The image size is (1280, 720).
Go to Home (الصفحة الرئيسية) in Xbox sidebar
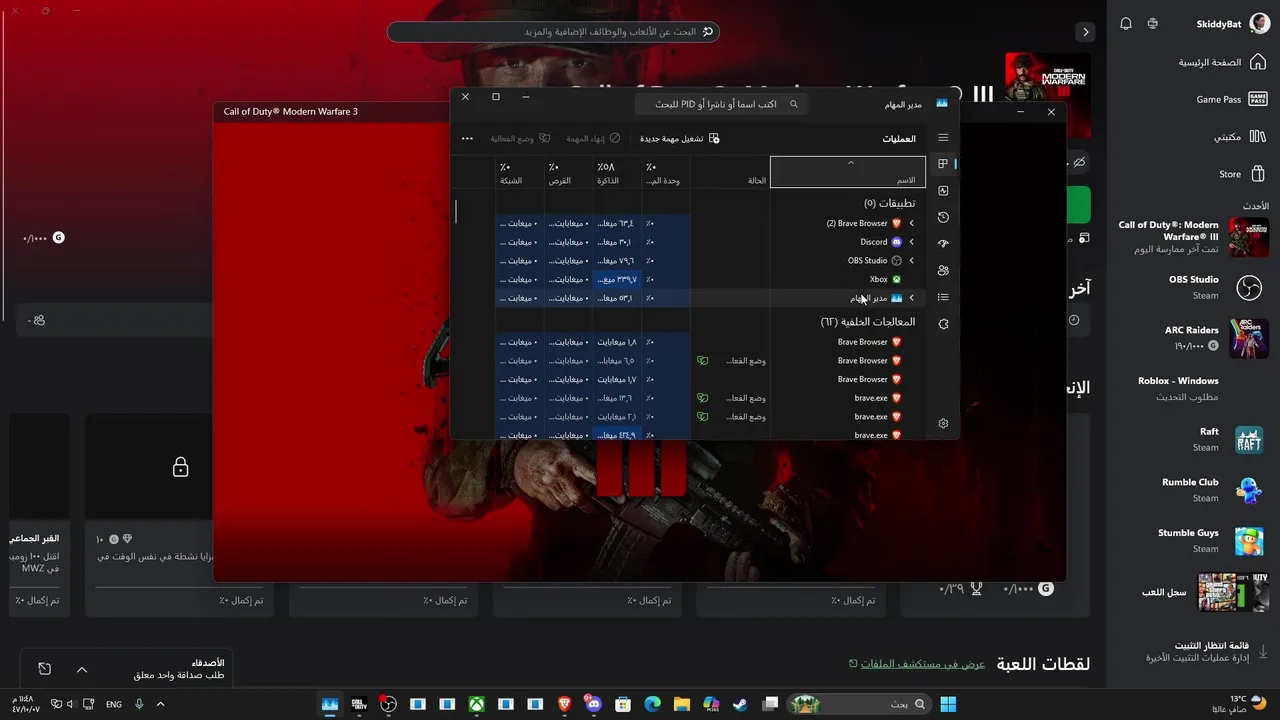pyautogui.click(x=1223, y=62)
